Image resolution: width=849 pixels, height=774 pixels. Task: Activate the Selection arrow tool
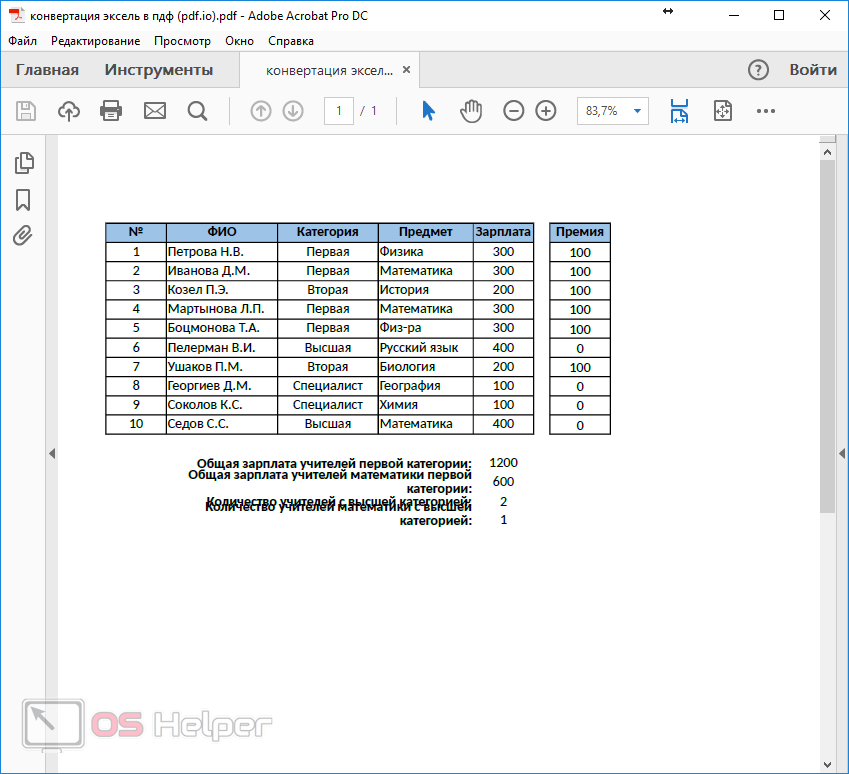[x=428, y=111]
